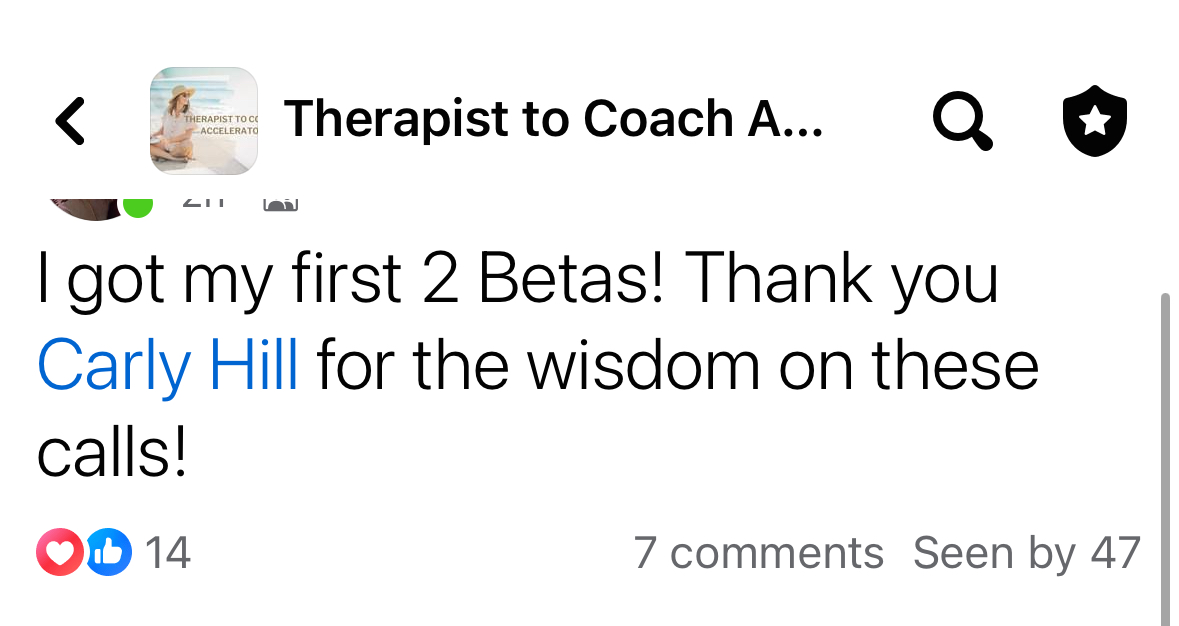Screen dimensions: 1179x626
Task: View the 7 comments
Action: click(758, 552)
